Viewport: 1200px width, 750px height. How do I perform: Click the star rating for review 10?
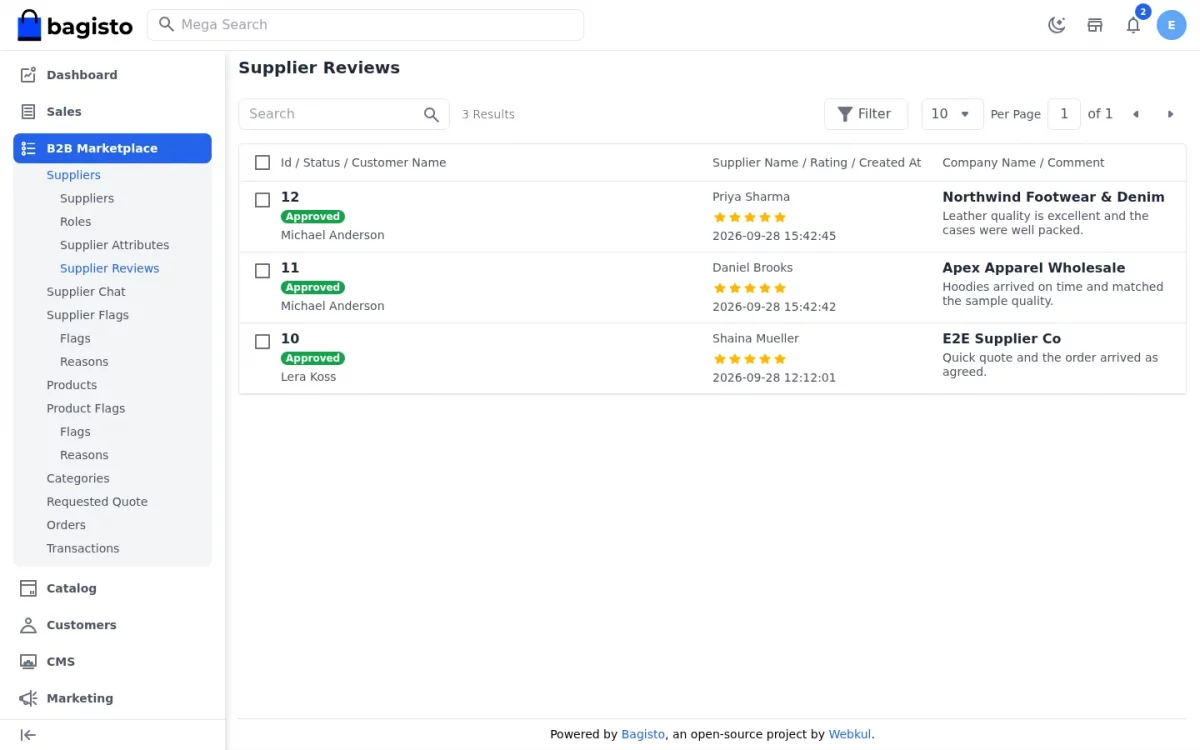pyautogui.click(x=750, y=359)
